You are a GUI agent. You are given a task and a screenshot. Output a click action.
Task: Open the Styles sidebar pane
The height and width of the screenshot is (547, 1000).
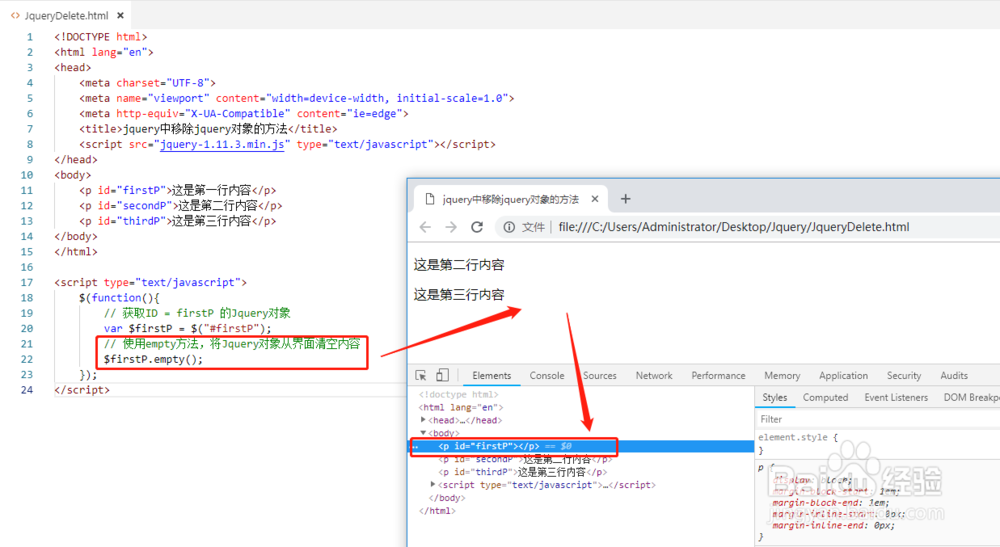775,397
